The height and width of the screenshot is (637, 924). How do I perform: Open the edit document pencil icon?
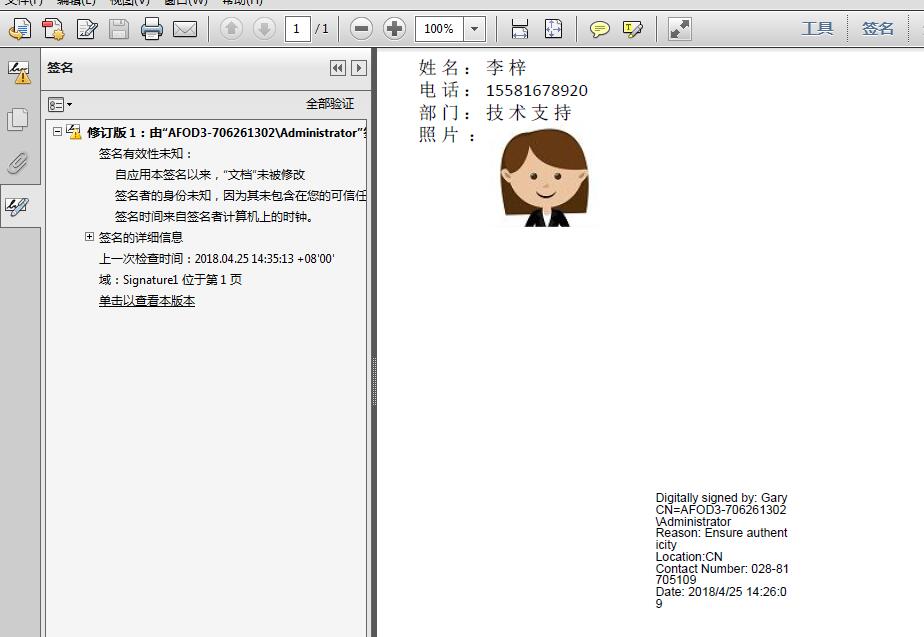(x=87, y=29)
